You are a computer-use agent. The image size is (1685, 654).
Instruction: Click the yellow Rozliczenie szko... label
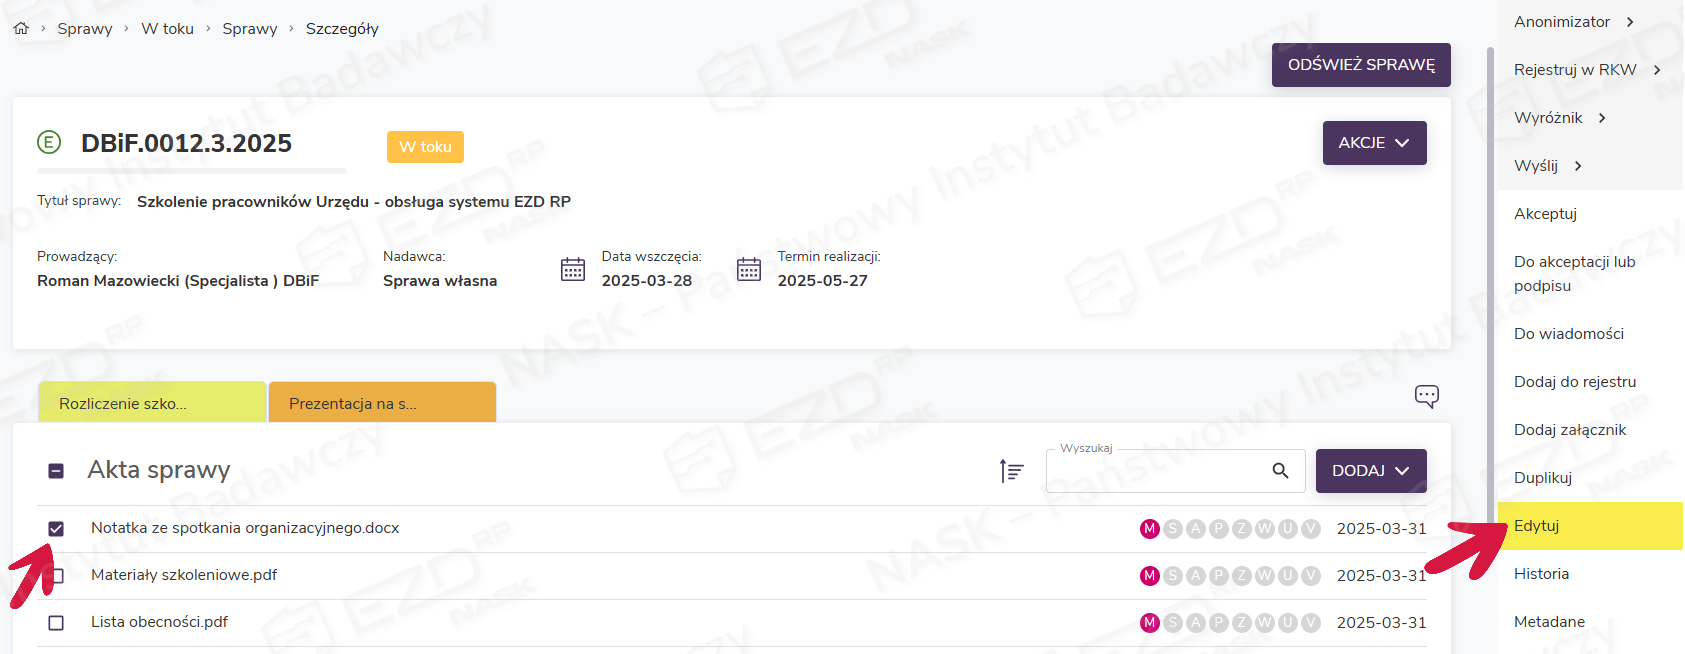[152, 403]
